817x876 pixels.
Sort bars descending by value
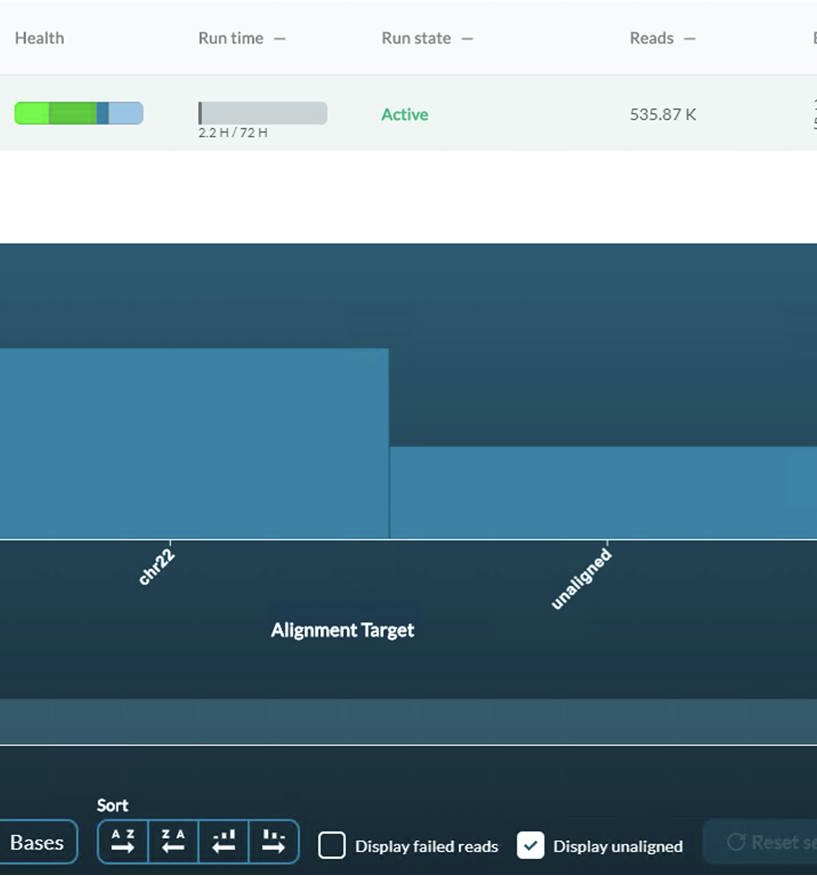(x=273, y=841)
